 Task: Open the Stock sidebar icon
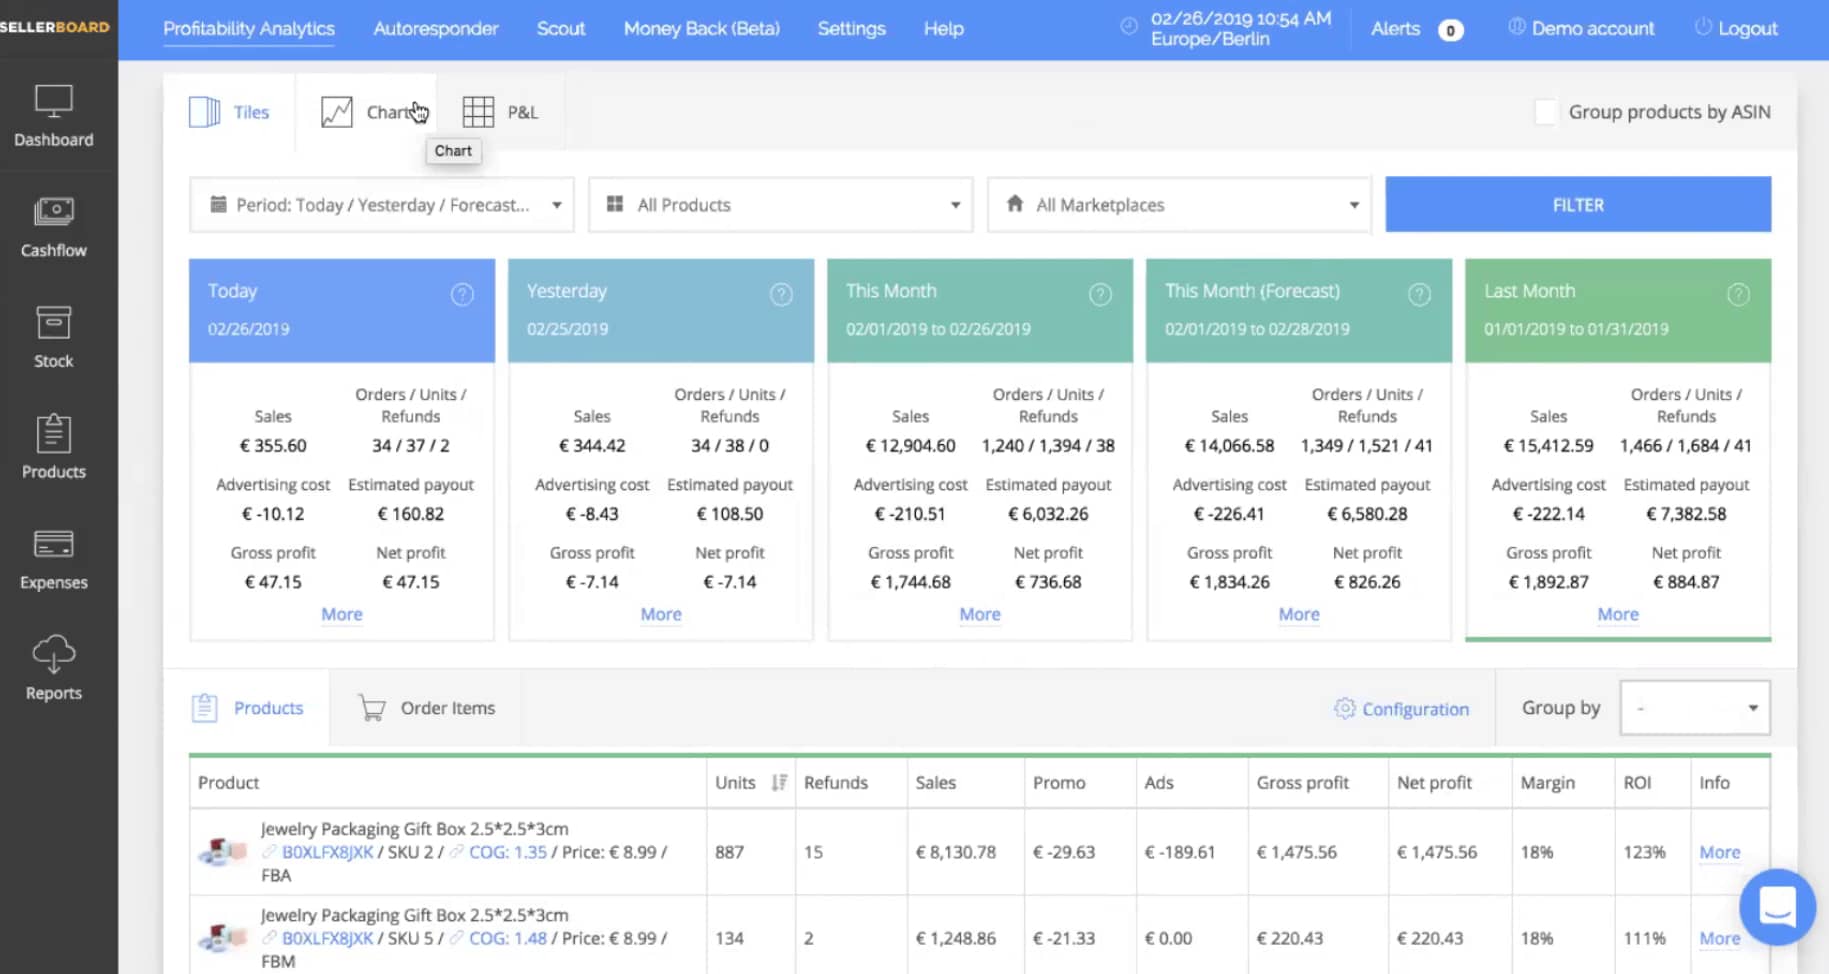point(54,323)
